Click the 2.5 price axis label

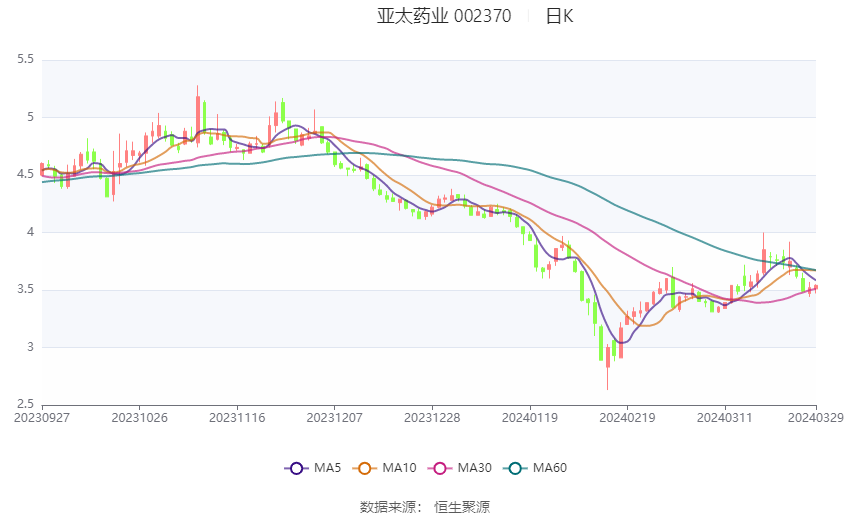pos(25,404)
